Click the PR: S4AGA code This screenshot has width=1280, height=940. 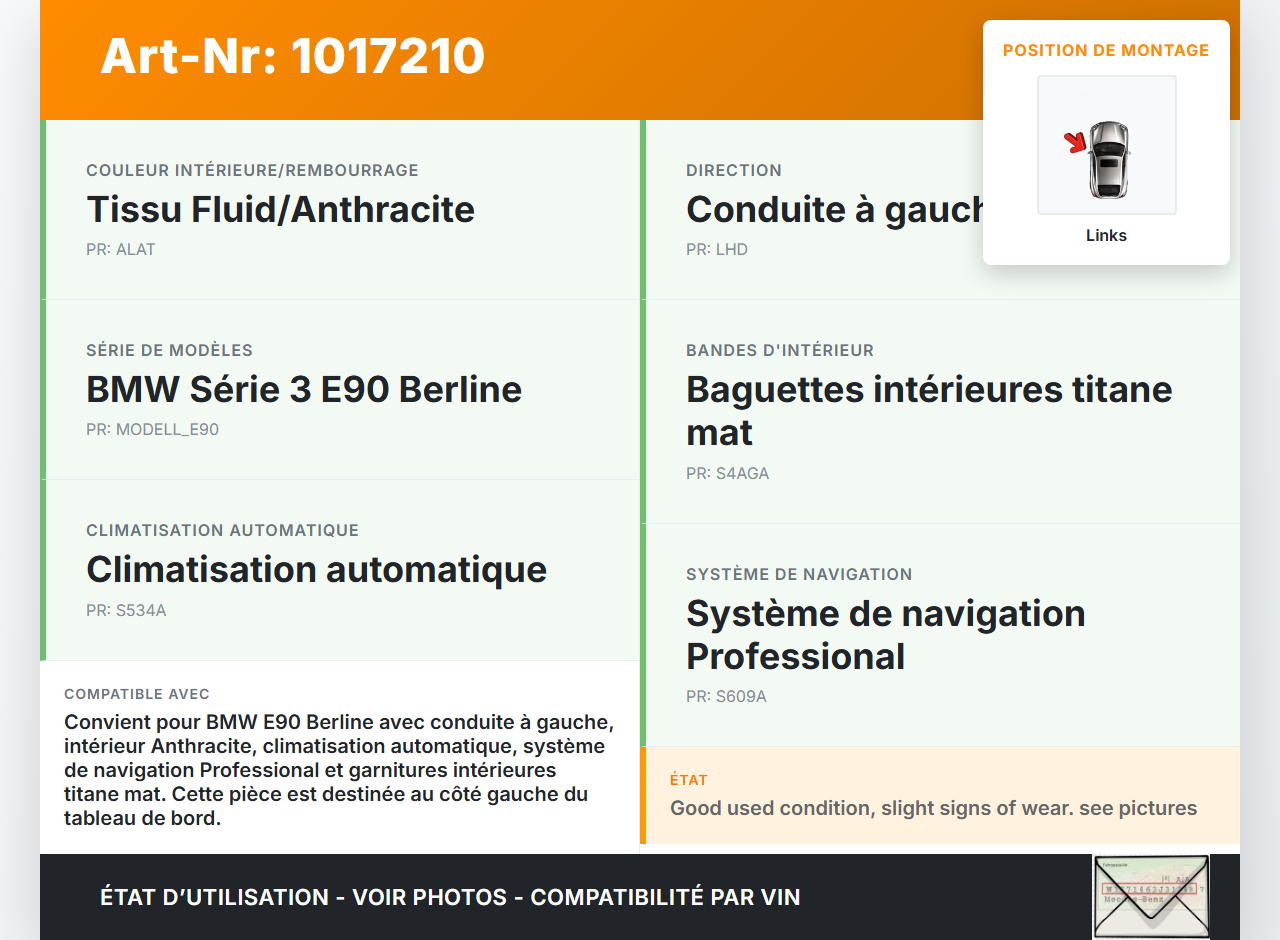point(728,474)
